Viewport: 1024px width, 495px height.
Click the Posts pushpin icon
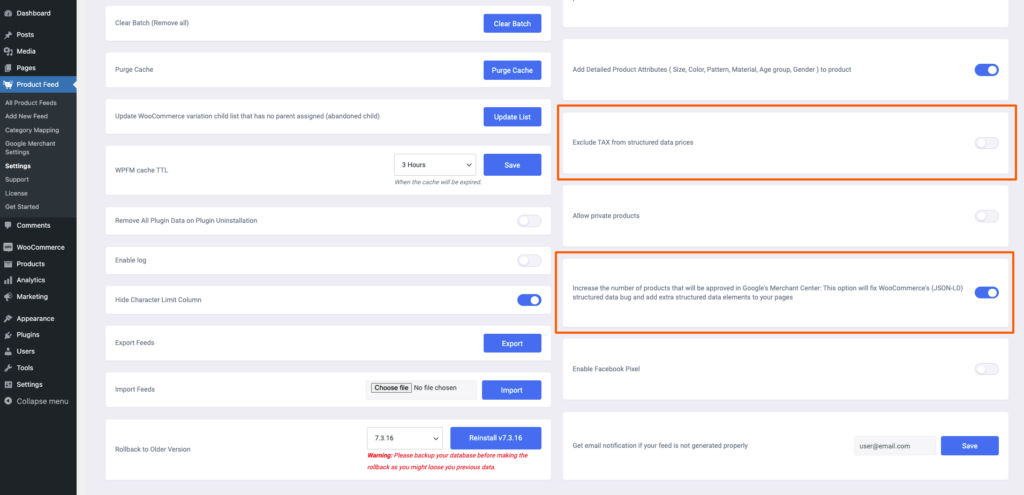(x=8, y=35)
